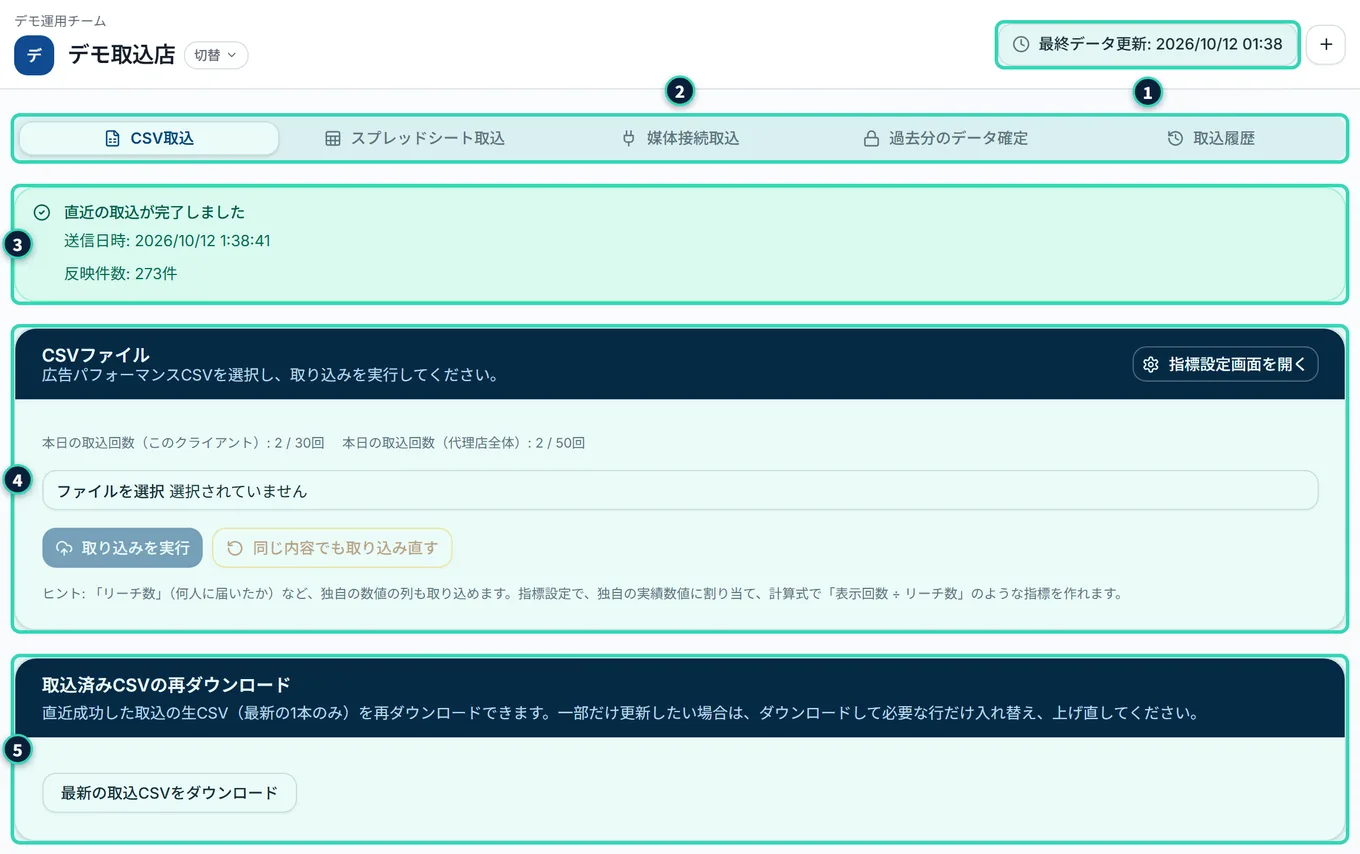Screen dimensions: 1360x854
Task: Click the デモ運用チーム team label
Action: (60, 20)
